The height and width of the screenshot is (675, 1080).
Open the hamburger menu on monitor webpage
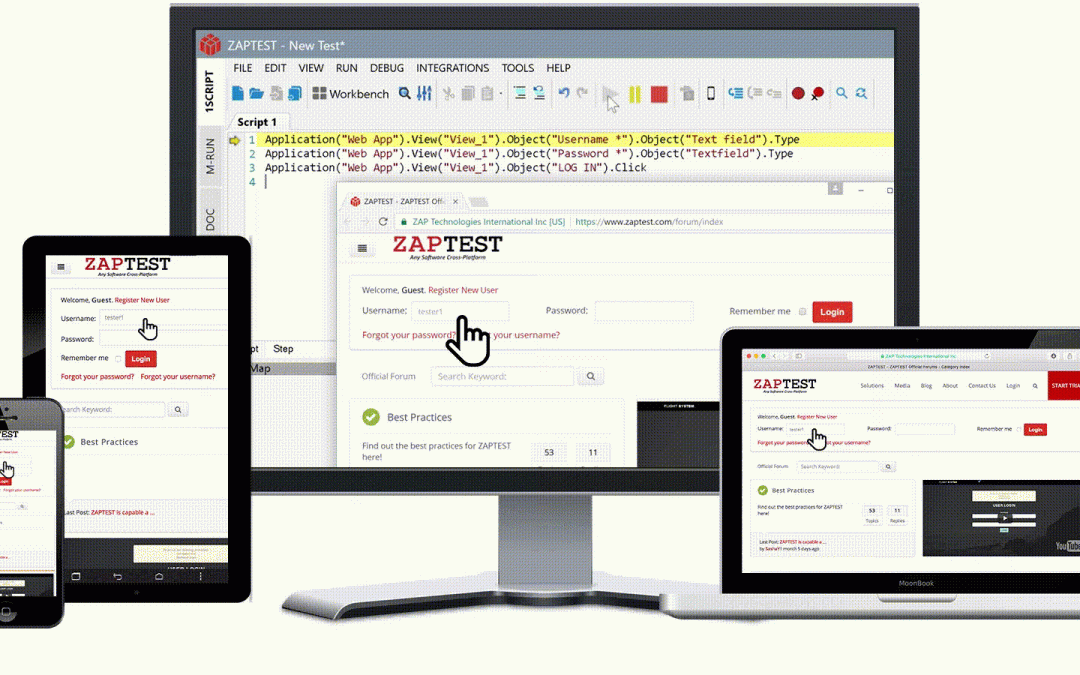pos(362,248)
